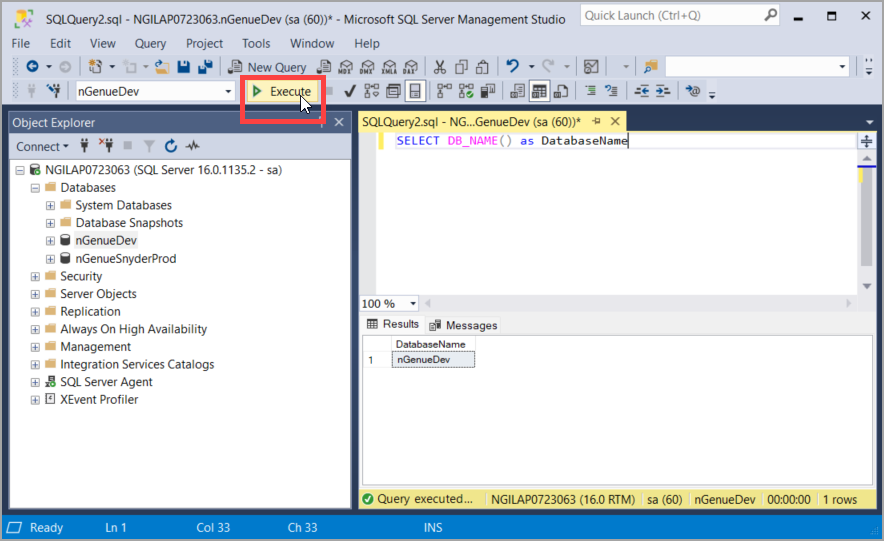Click the Object Explorer Activity Monitor icon
The height and width of the screenshot is (541, 884).
tap(193, 146)
